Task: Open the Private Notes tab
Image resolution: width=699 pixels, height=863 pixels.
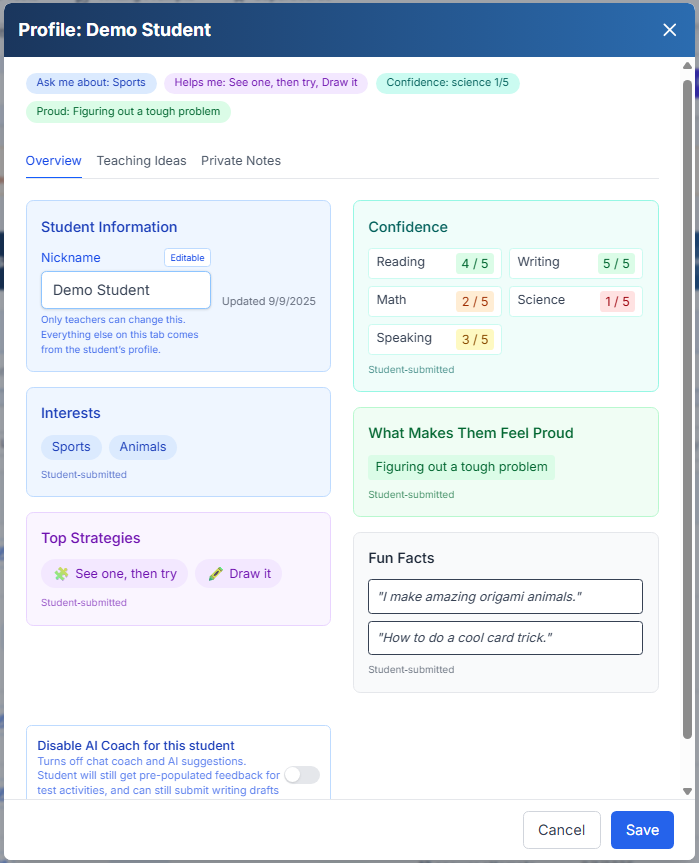Action: (x=241, y=161)
